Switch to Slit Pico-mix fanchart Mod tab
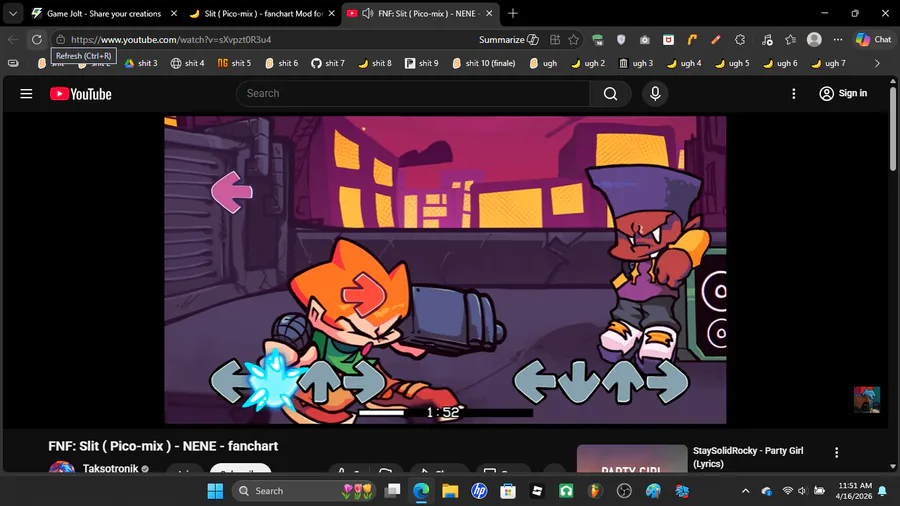Image resolution: width=900 pixels, height=506 pixels. coord(263,13)
